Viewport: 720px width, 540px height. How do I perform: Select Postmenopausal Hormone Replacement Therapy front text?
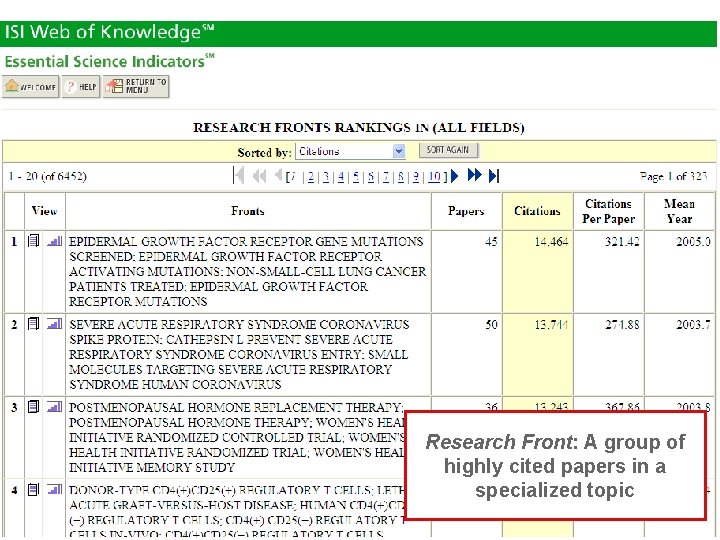[x=236, y=438]
